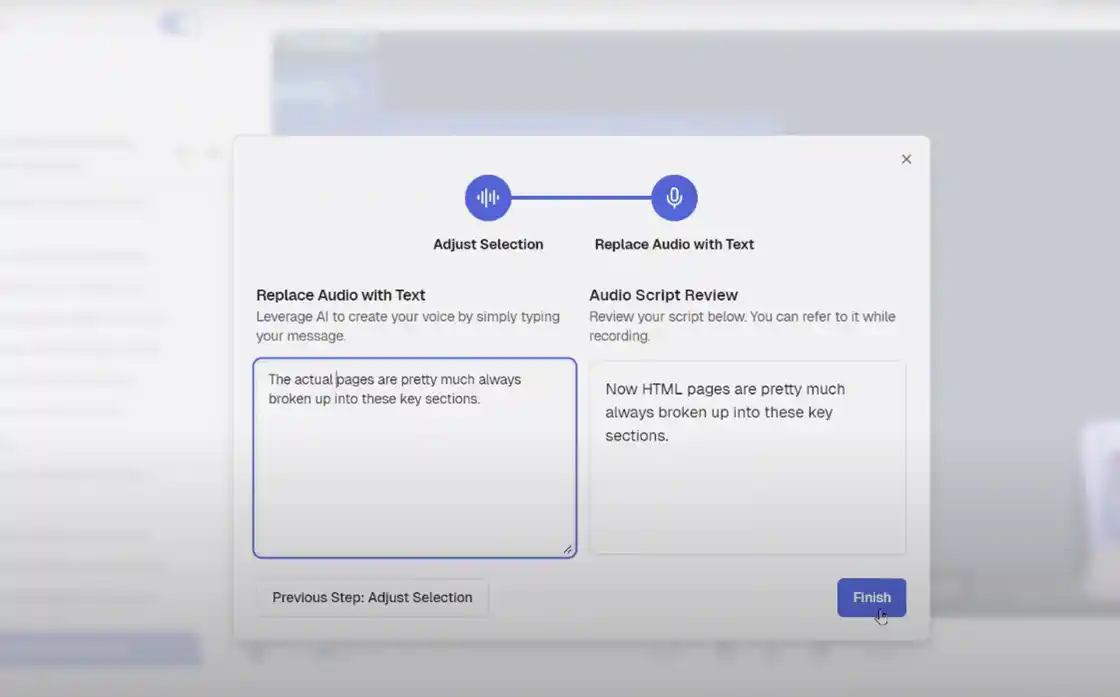
Task: Focus the Replace Audio with Text textarea
Action: 414,470
